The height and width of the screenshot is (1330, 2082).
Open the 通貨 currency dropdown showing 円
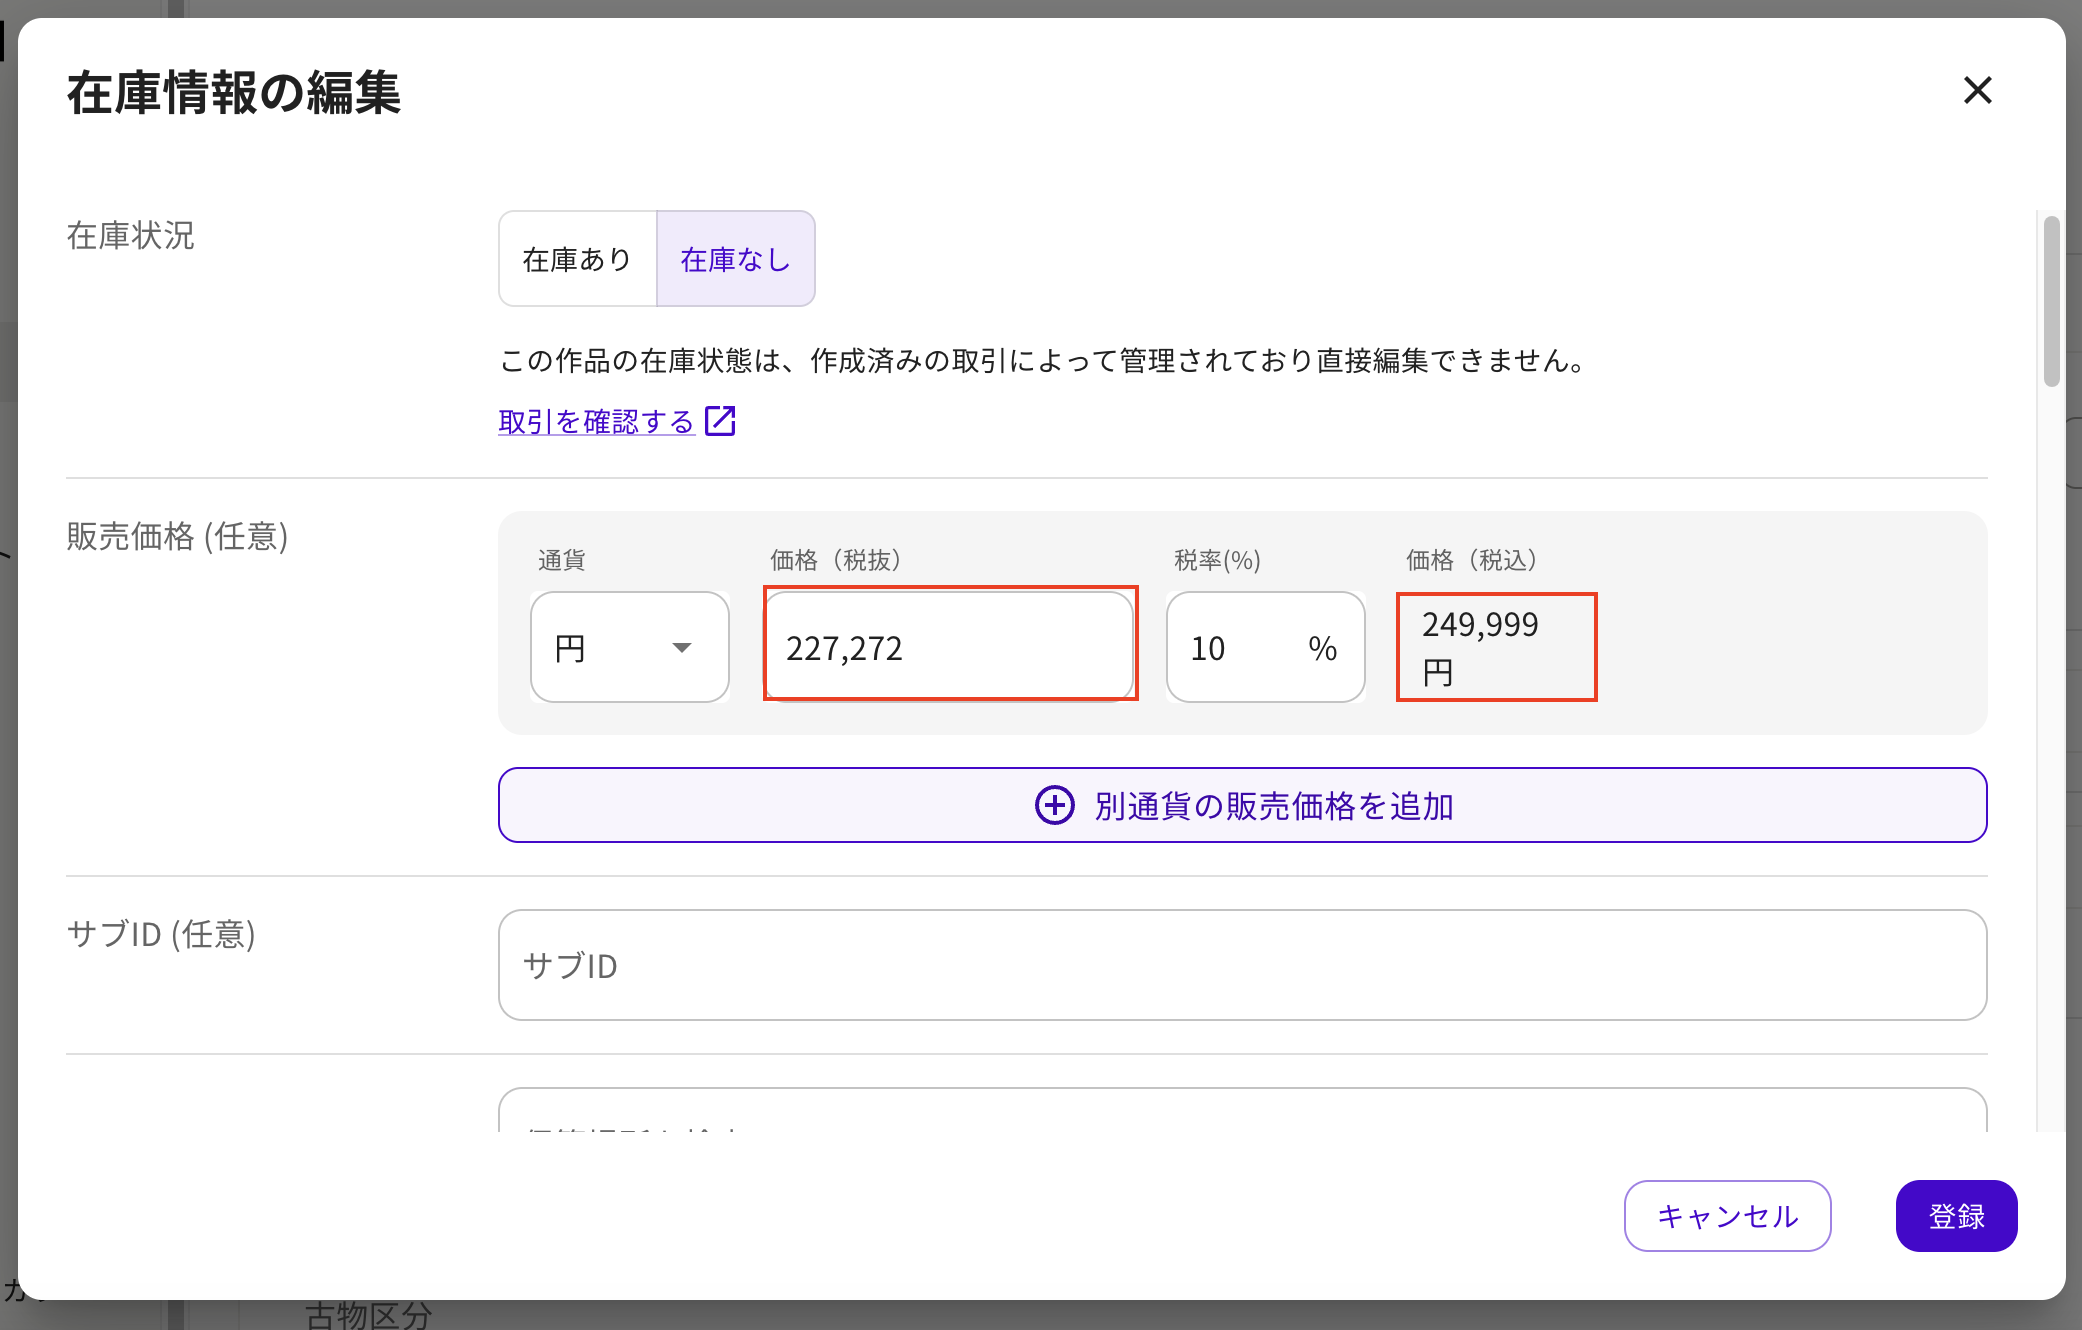(629, 647)
